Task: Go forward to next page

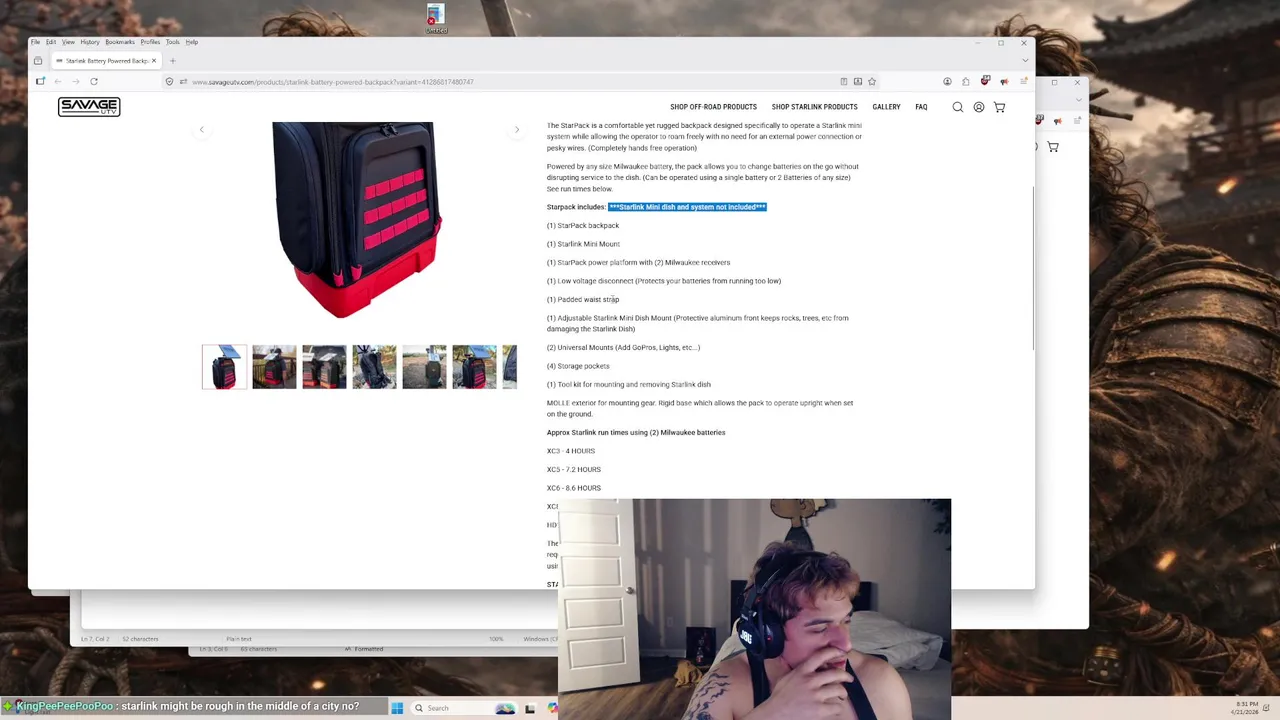Action: pos(76,82)
